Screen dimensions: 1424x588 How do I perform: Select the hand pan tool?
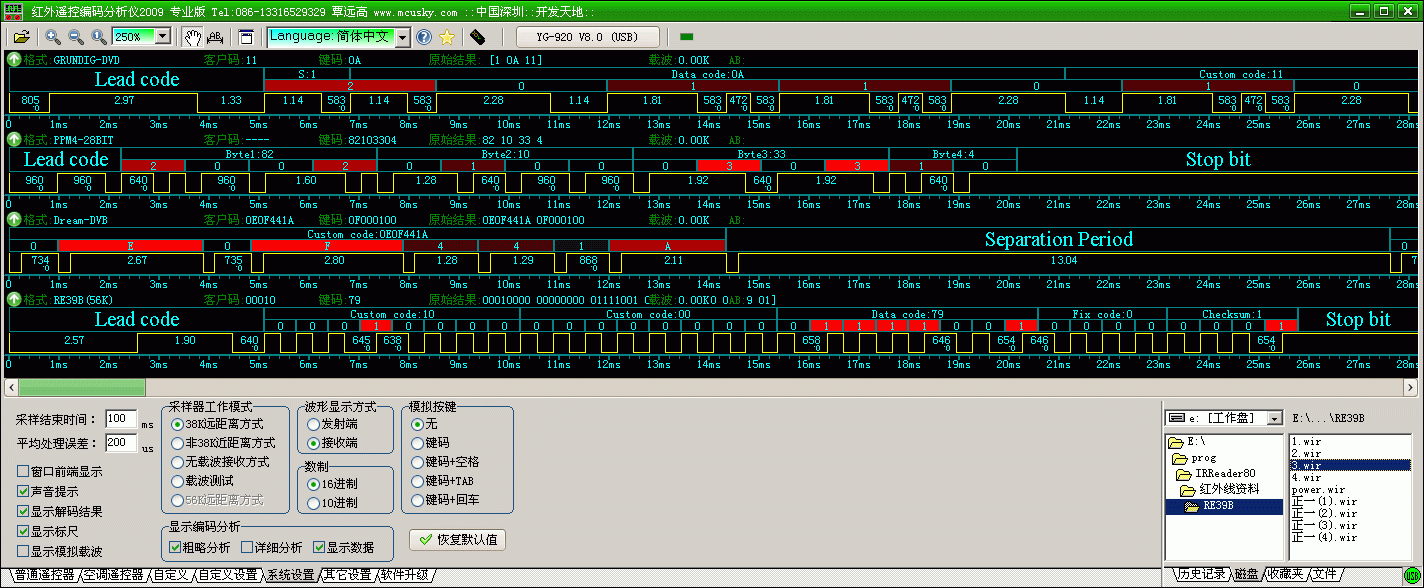[x=192, y=37]
